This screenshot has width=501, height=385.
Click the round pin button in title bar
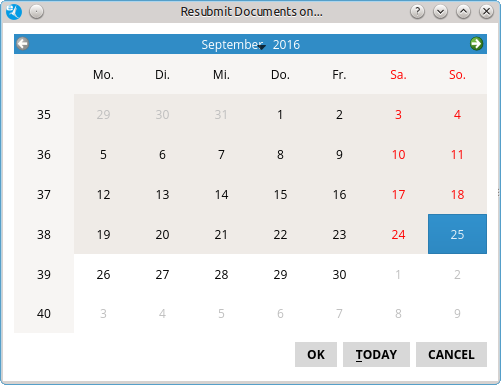[36, 12]
